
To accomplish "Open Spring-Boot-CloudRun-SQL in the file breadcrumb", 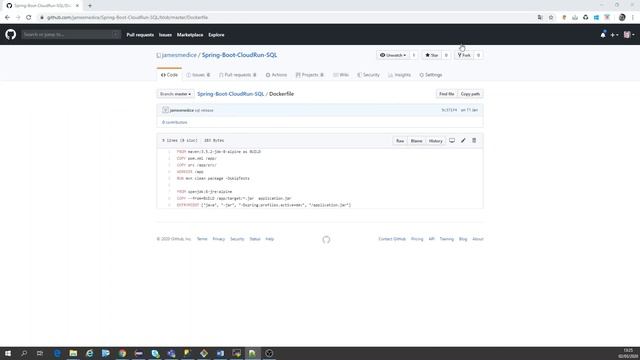I will click(231, 94).
